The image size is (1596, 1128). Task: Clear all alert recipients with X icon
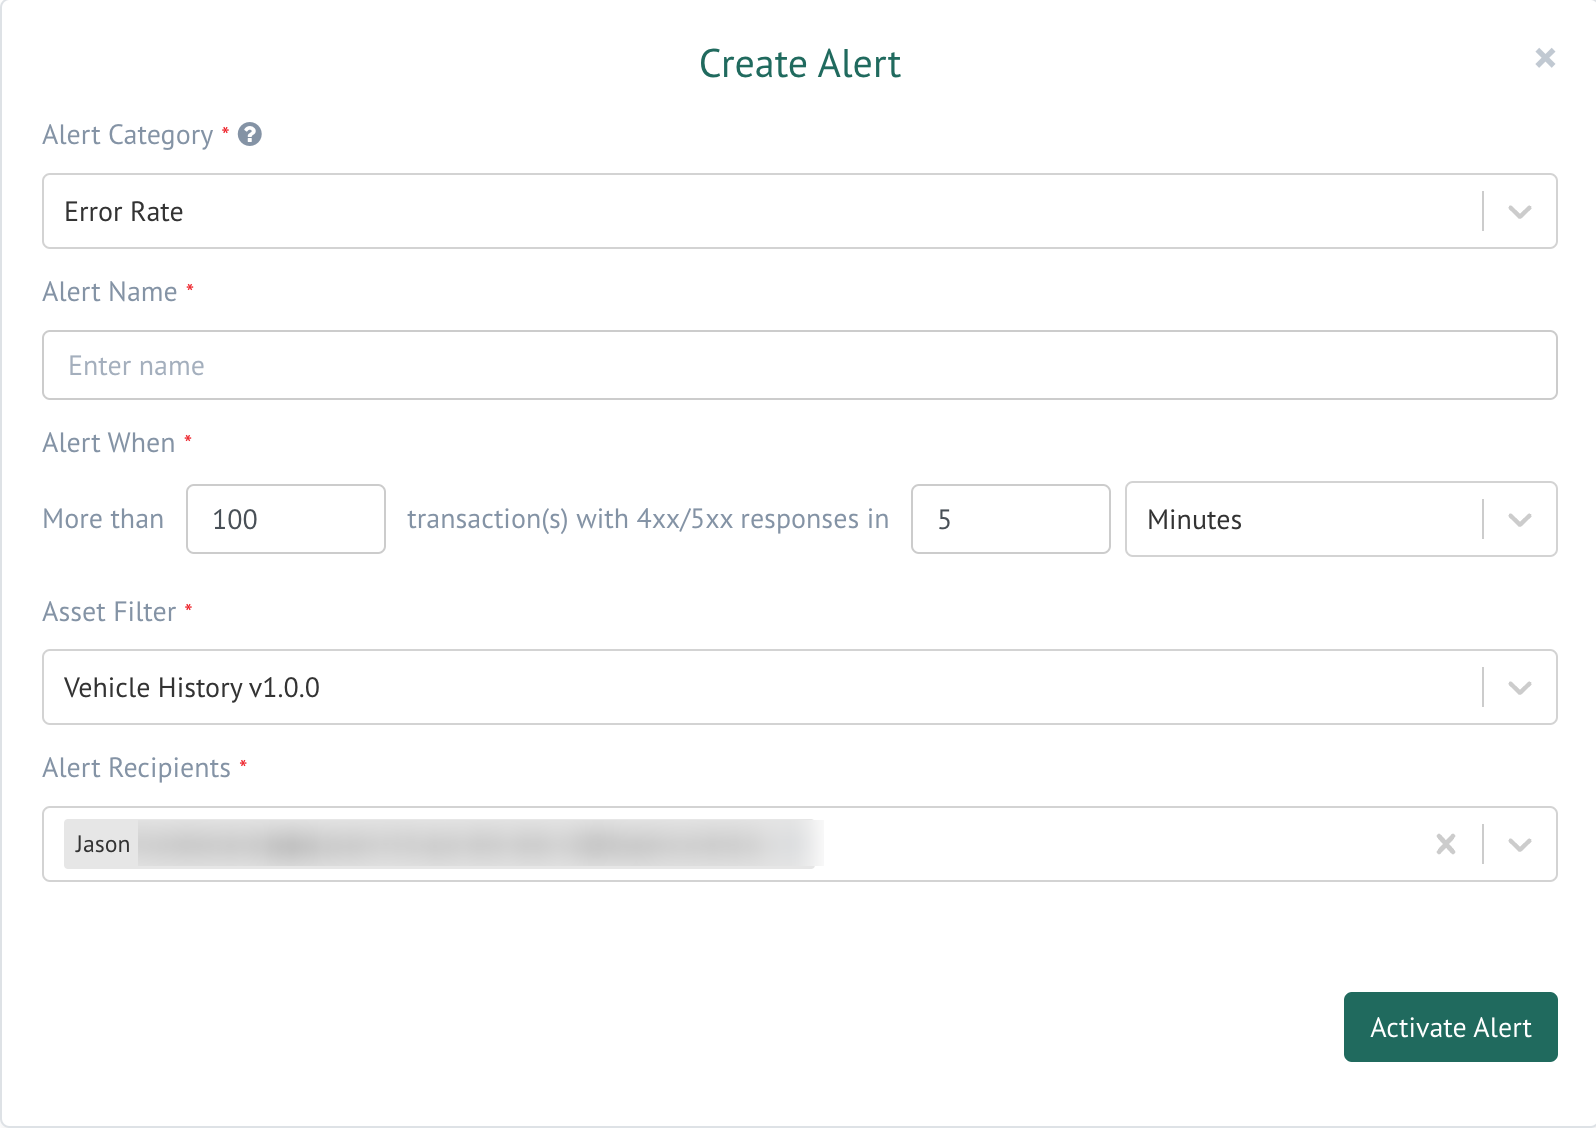coord(1445,844)
